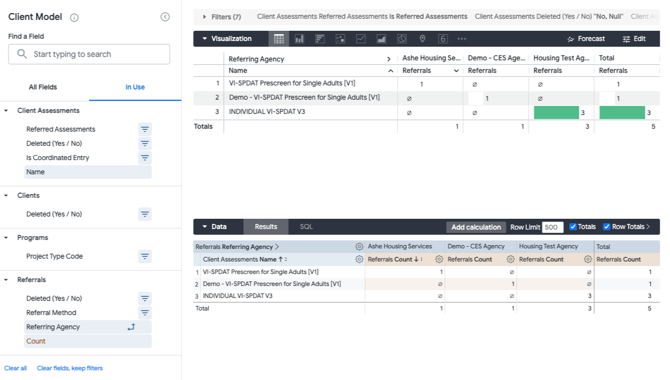Expand Referring Agency pivot header arrow
This screenshot has height=380, width=670.
[389, 59]
